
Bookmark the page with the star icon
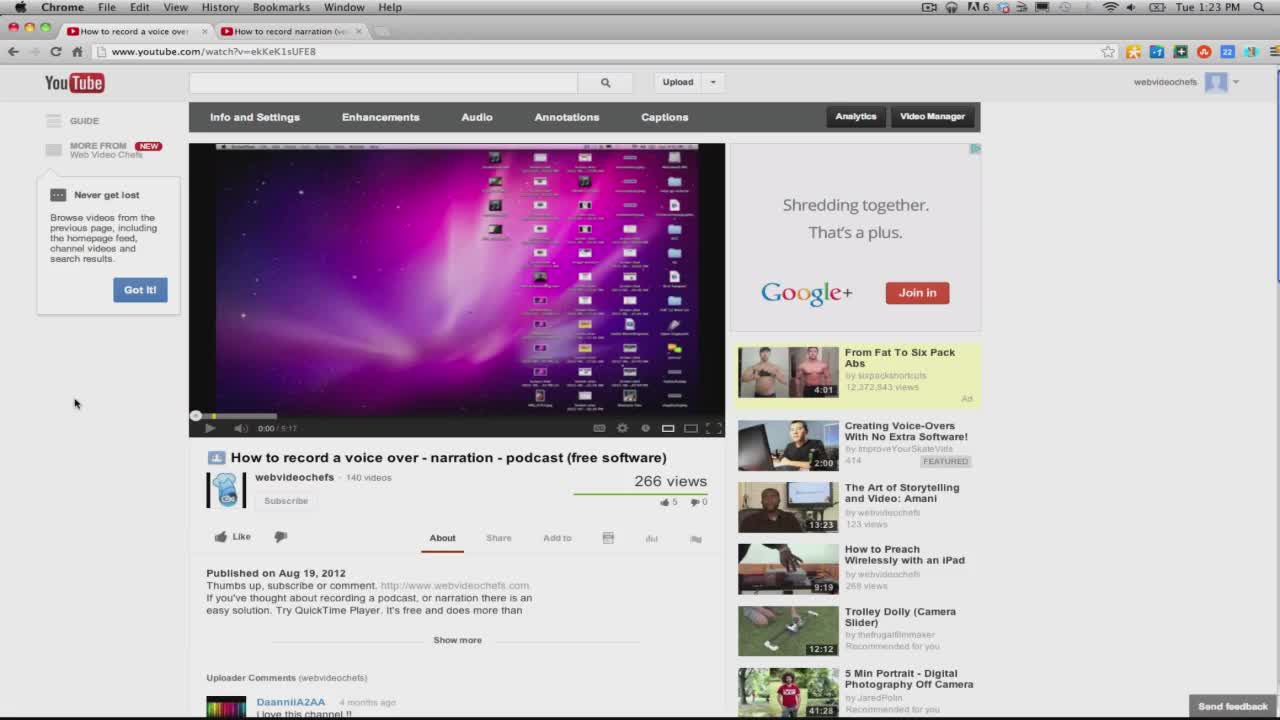pyautogui.click(x=1108, y=52)
